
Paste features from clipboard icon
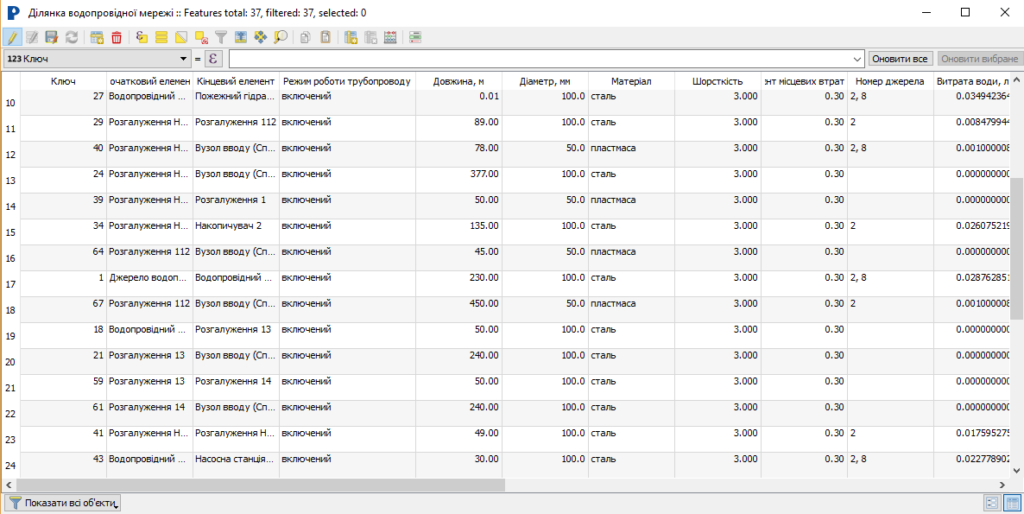pos(325,37)
